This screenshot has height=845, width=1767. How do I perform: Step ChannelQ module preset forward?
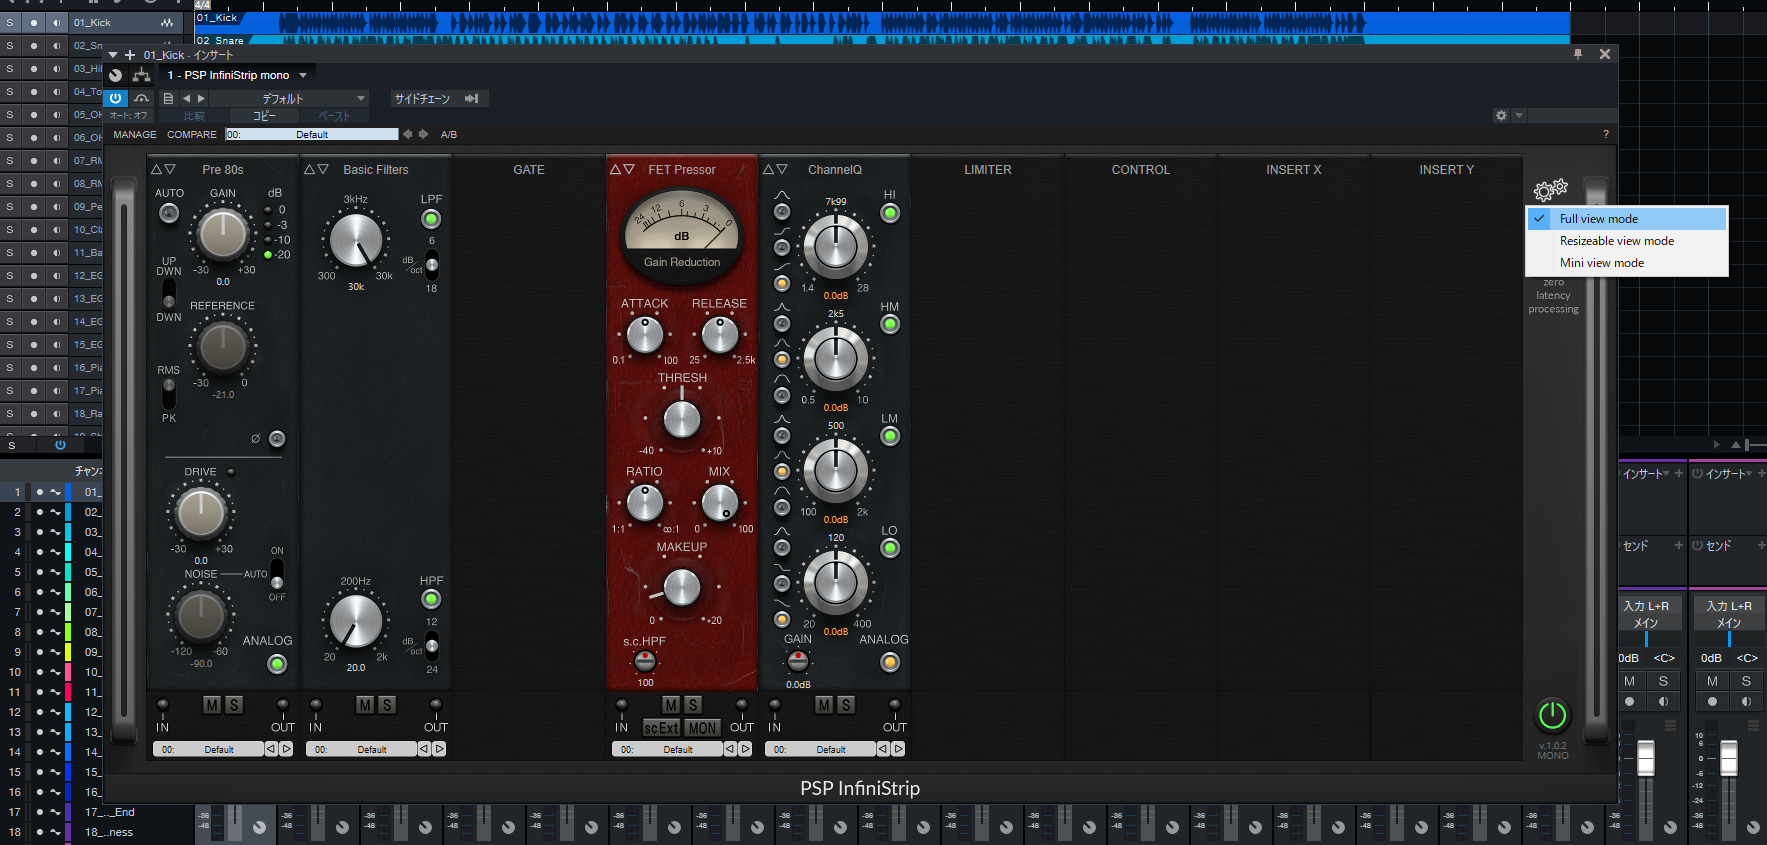pyautogui.click(x=898, y=749)
